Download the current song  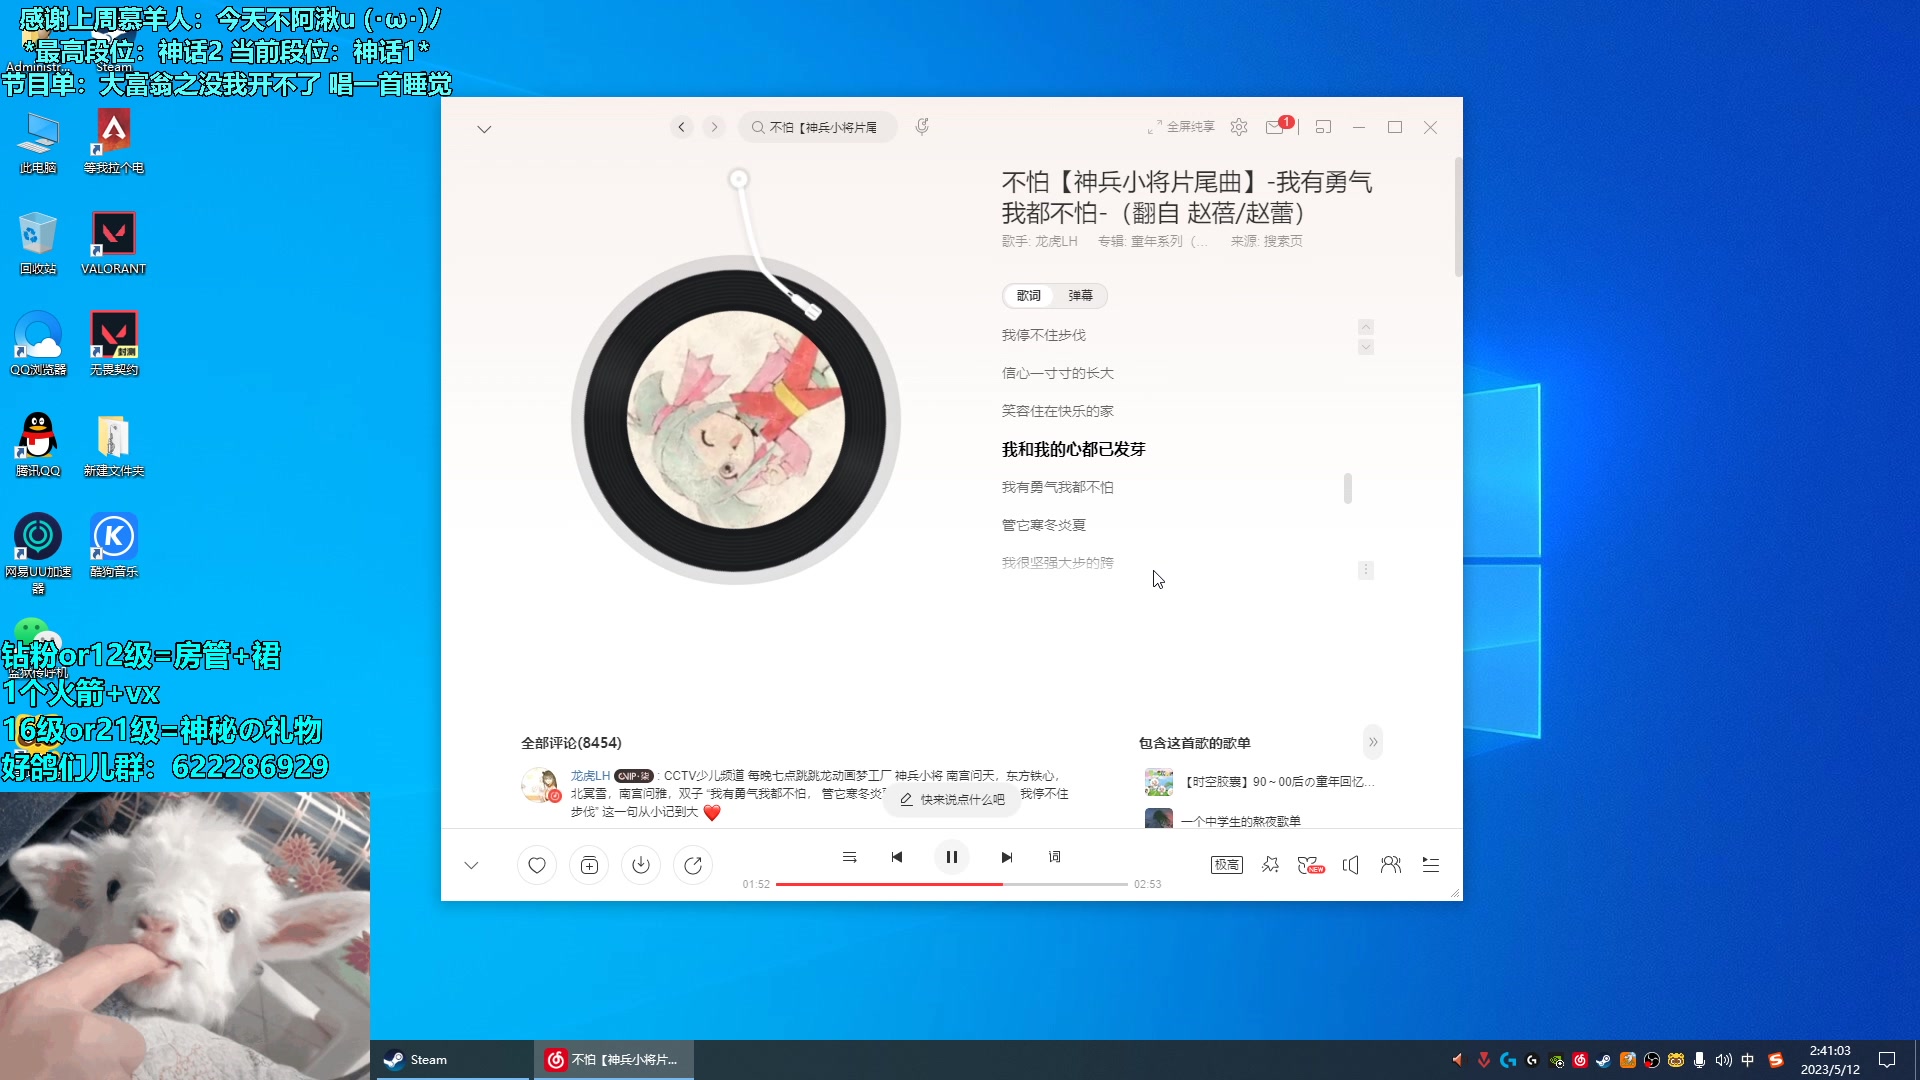pos(641,865)
